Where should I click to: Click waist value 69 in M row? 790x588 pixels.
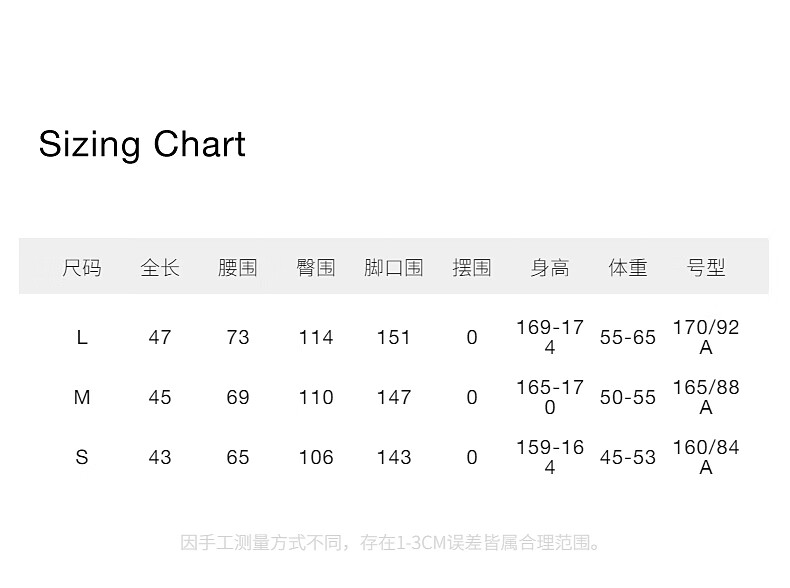(238, 397)
